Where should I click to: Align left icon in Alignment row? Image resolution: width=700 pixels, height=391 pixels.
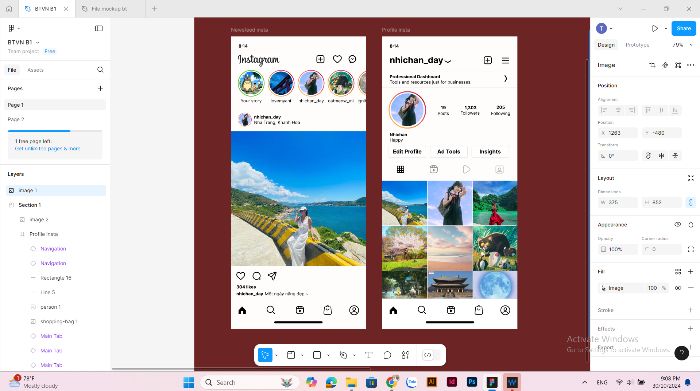coord(604,110)
